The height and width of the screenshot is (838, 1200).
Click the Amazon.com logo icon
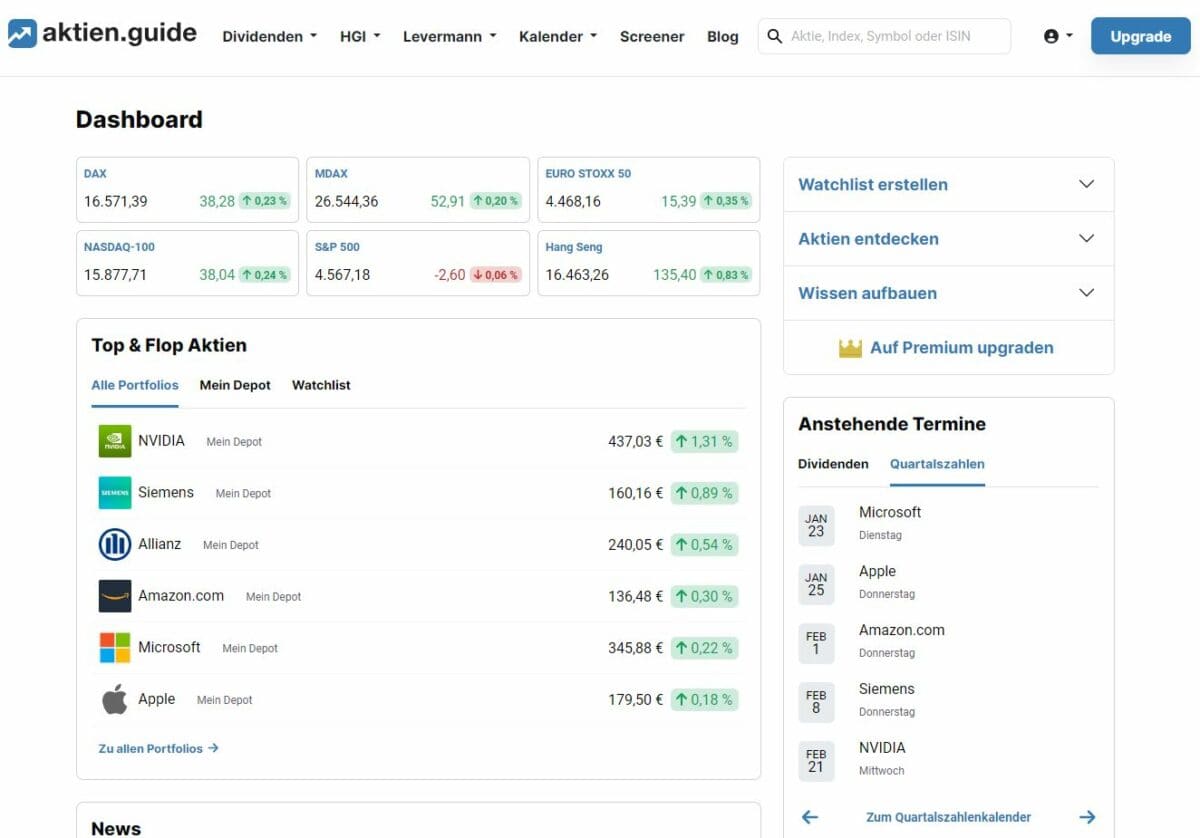113,596
